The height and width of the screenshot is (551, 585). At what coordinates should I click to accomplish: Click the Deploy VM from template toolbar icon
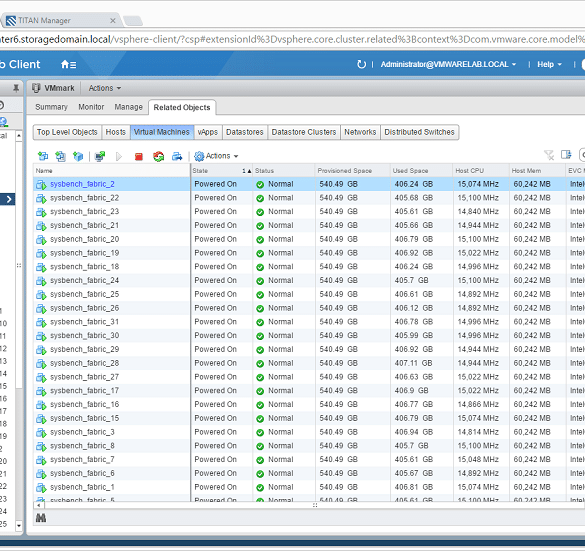tap(60, 156)
